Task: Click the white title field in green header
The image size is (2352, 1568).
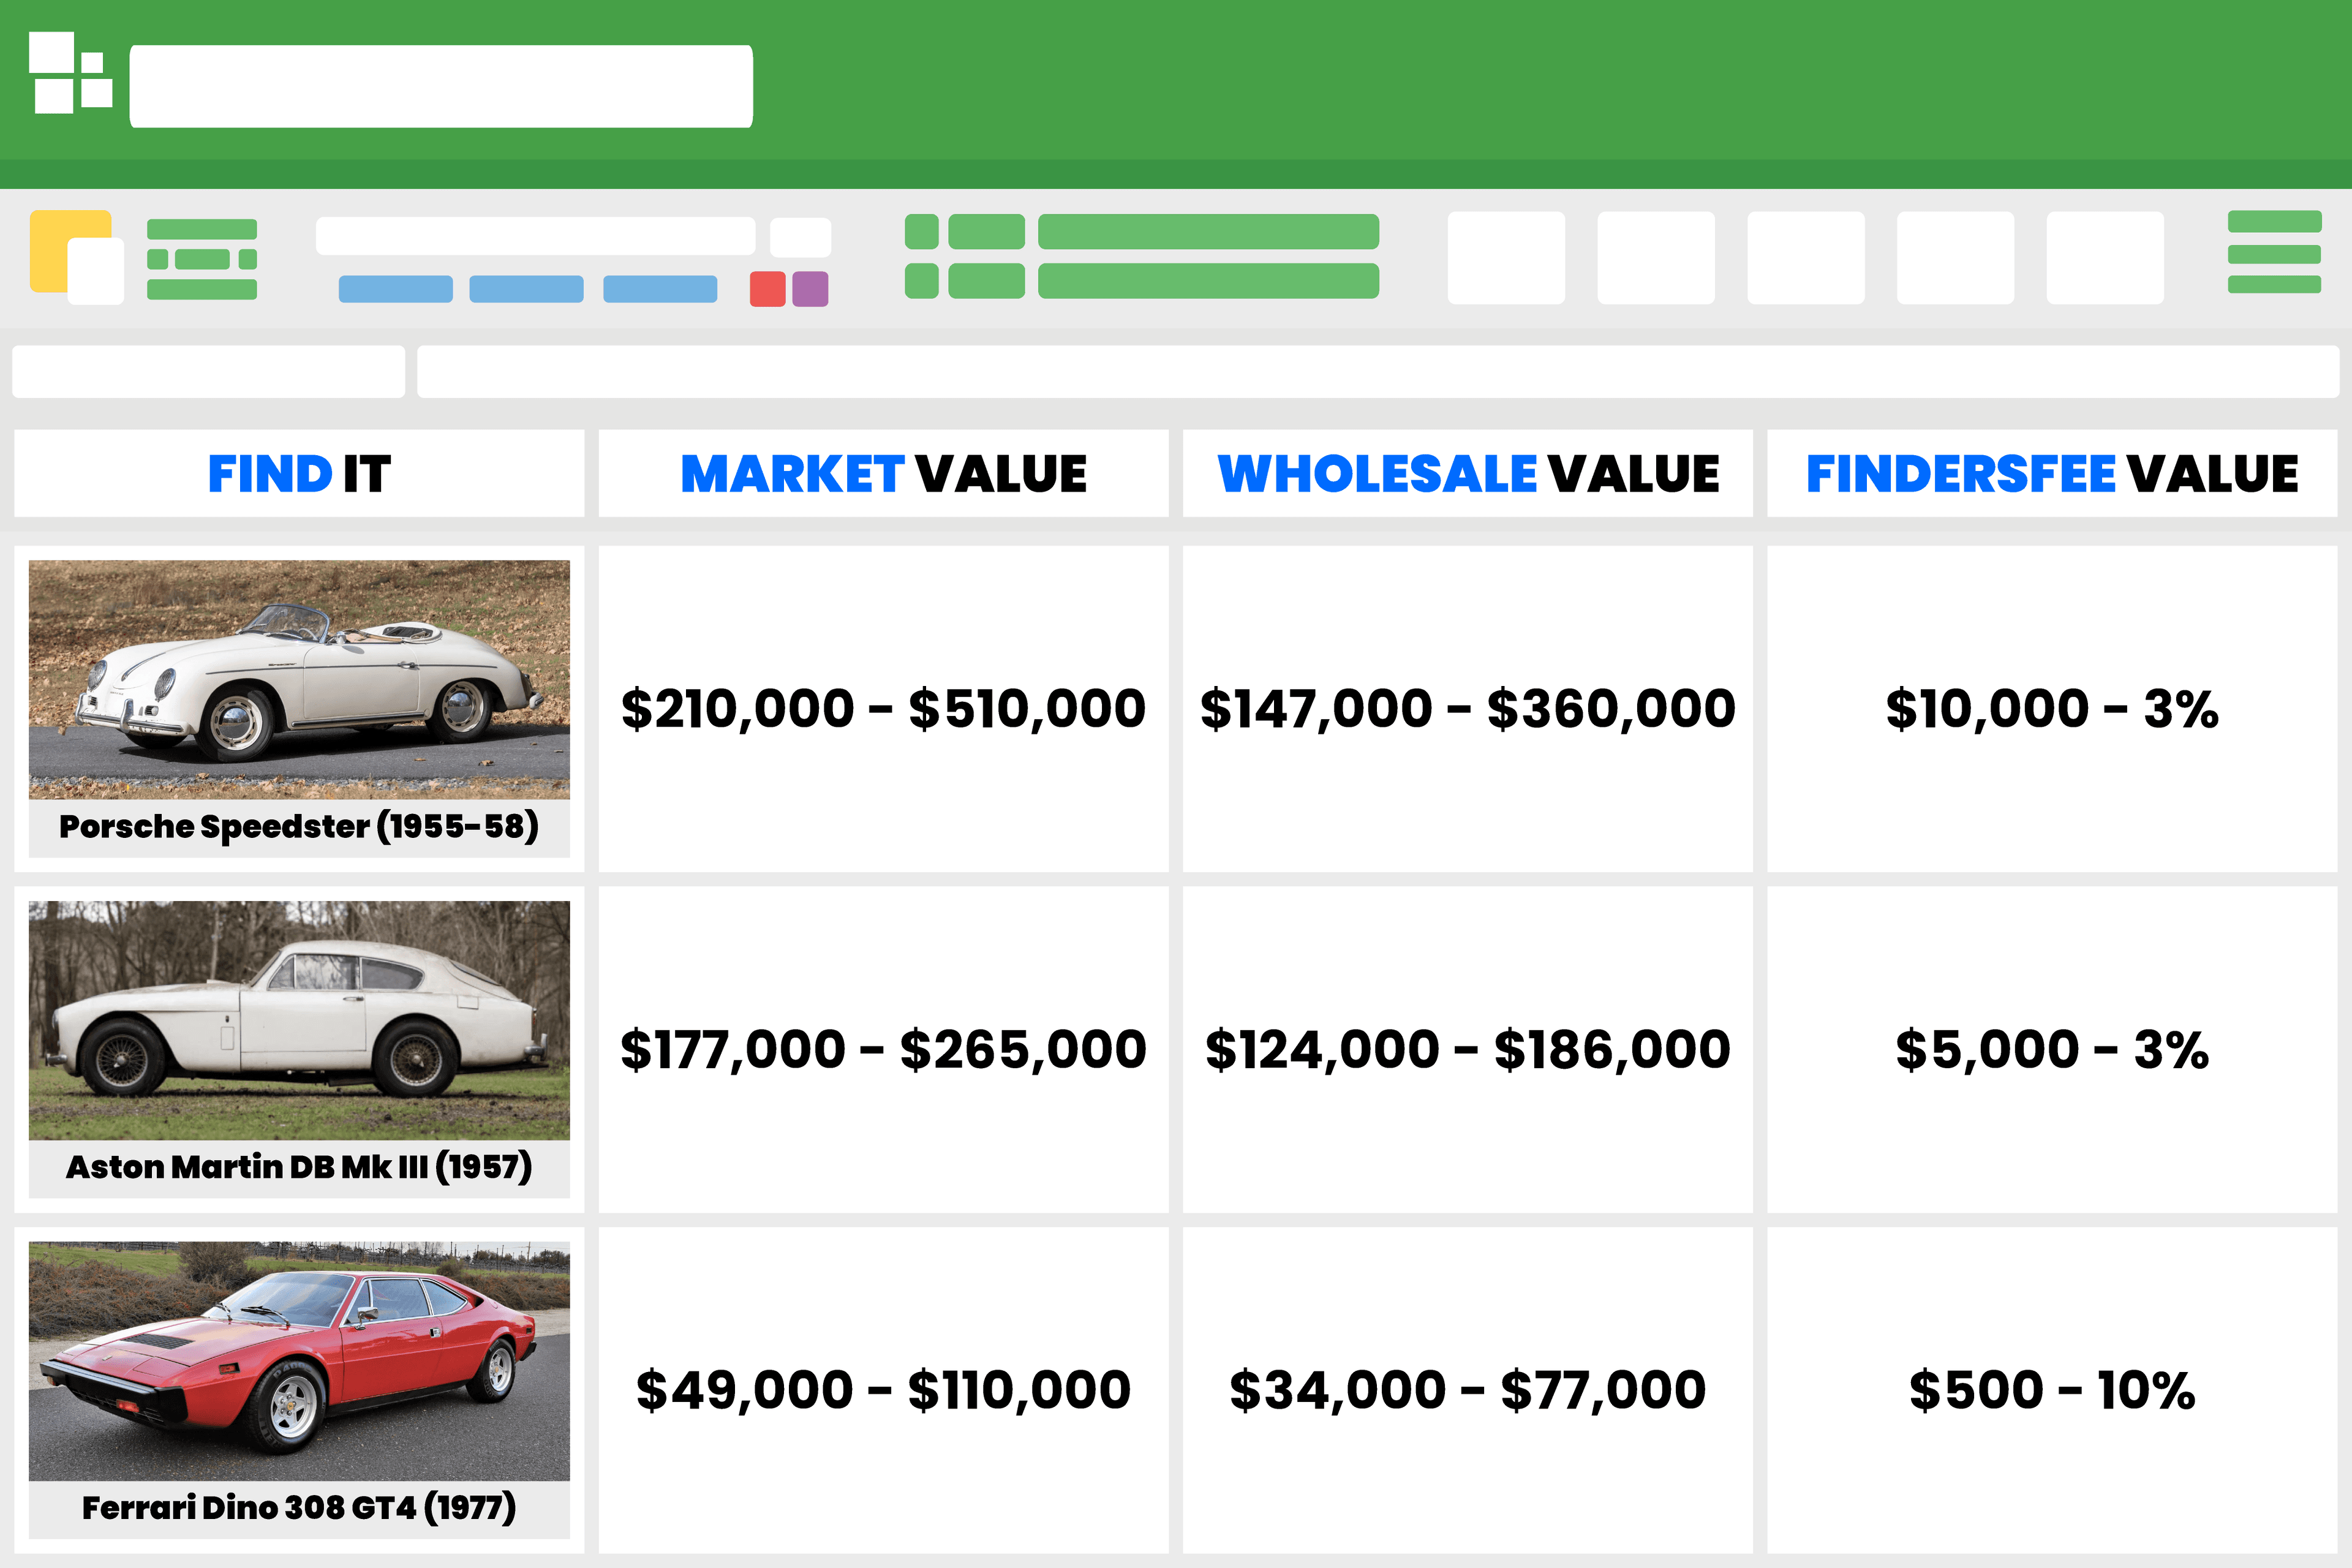Action: (441, 86)
